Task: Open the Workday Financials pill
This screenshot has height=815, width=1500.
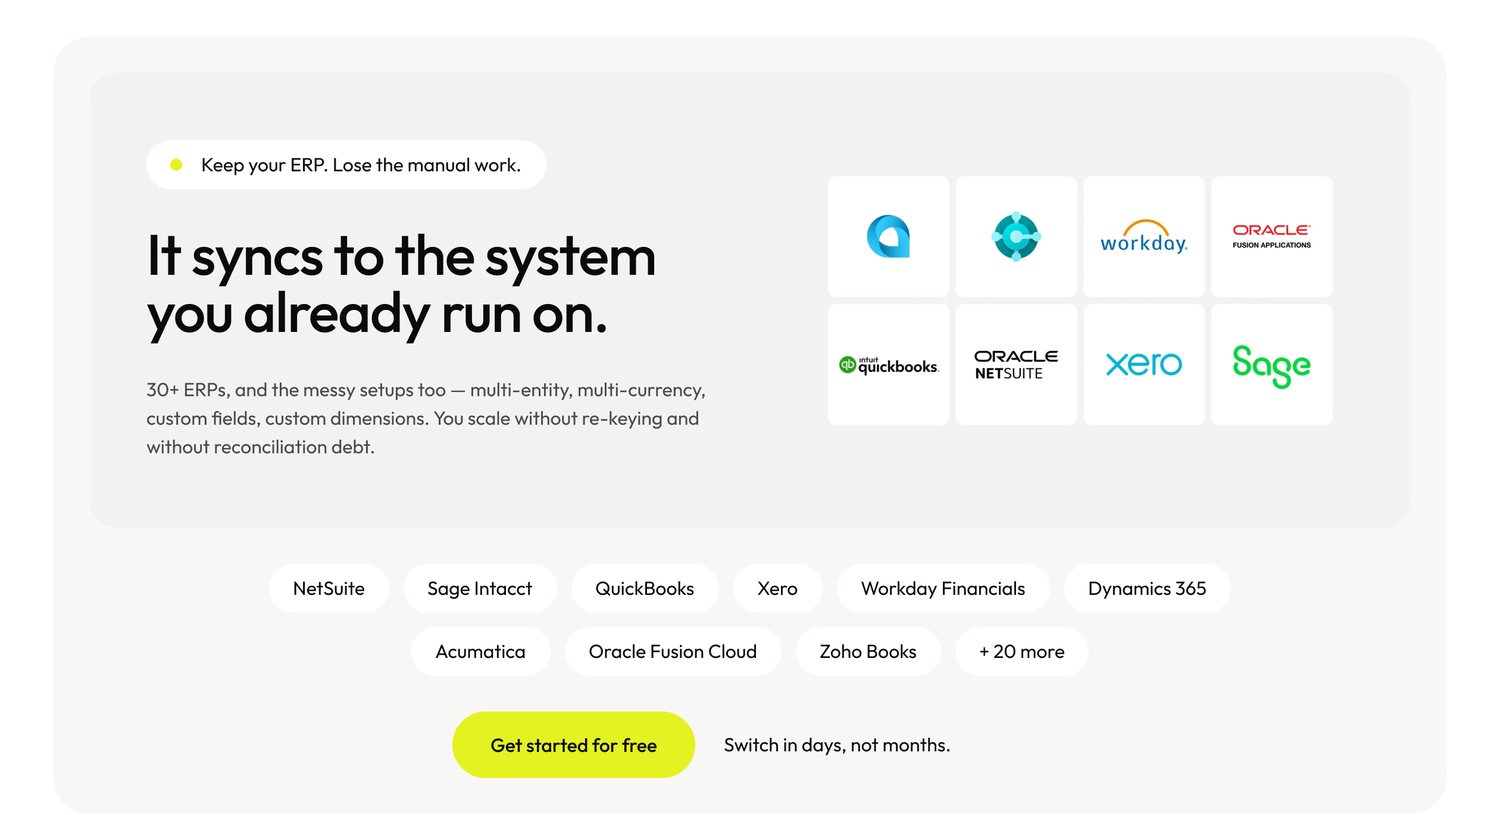Action: click(x=943, y=589)
